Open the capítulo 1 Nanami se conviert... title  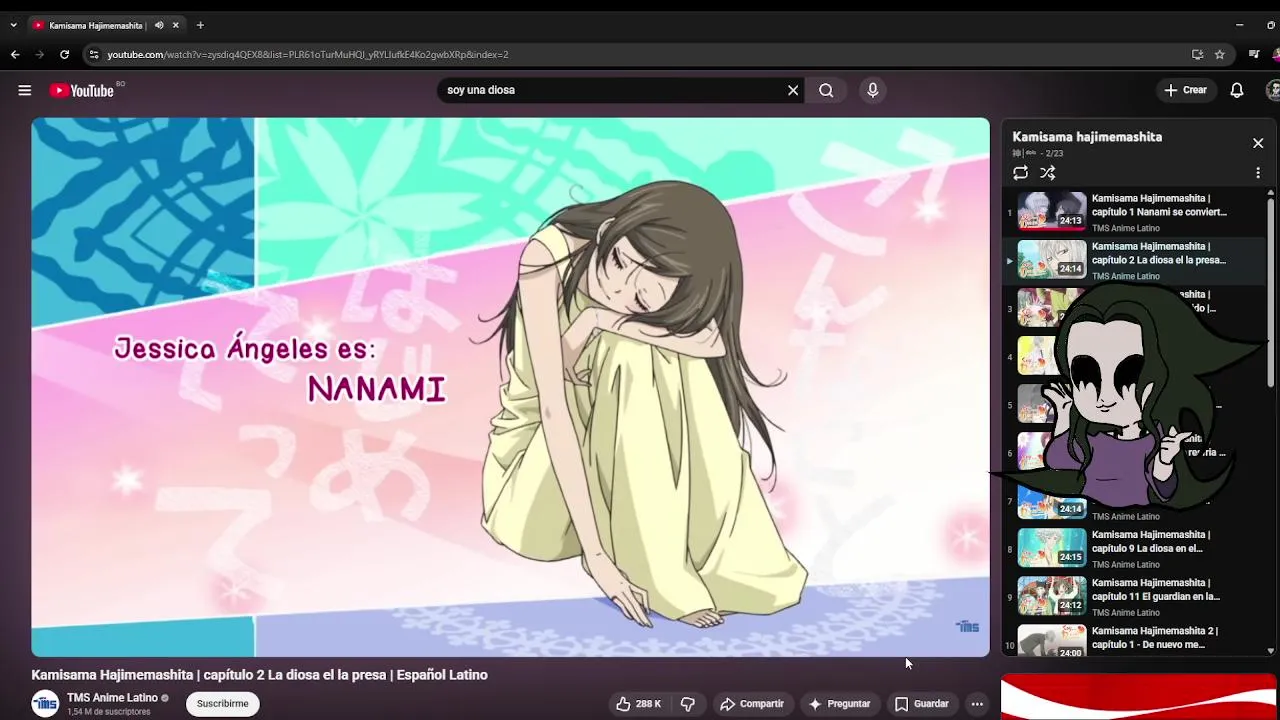click(1159, 205)
